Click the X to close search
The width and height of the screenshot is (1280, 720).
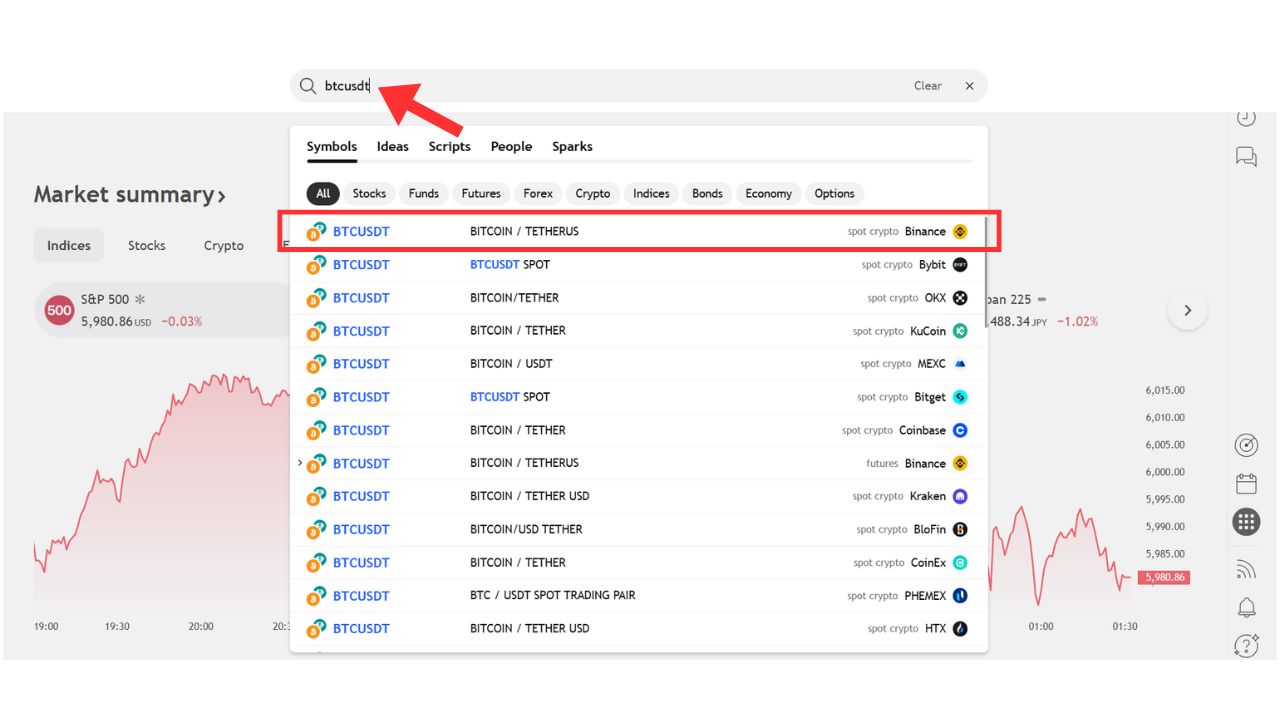tap(969, 86)
